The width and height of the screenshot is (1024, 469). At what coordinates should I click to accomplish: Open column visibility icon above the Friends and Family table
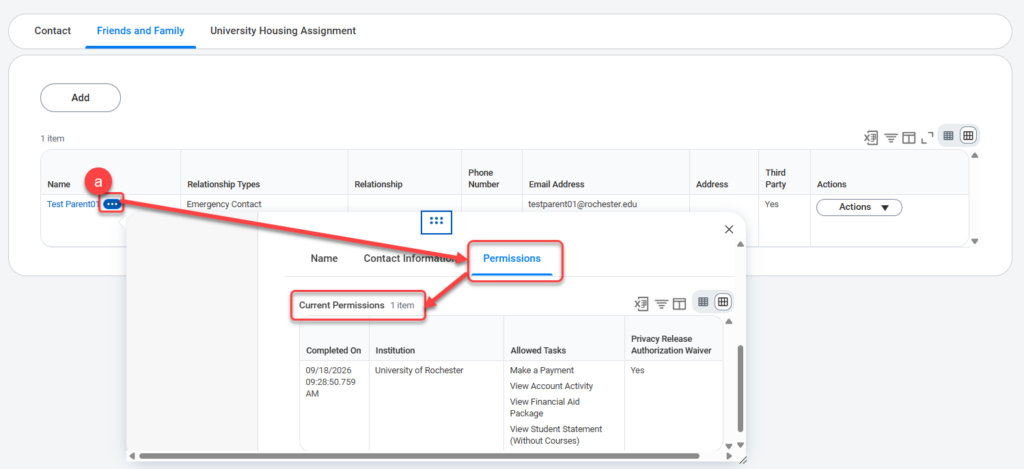tap(908, 138)
